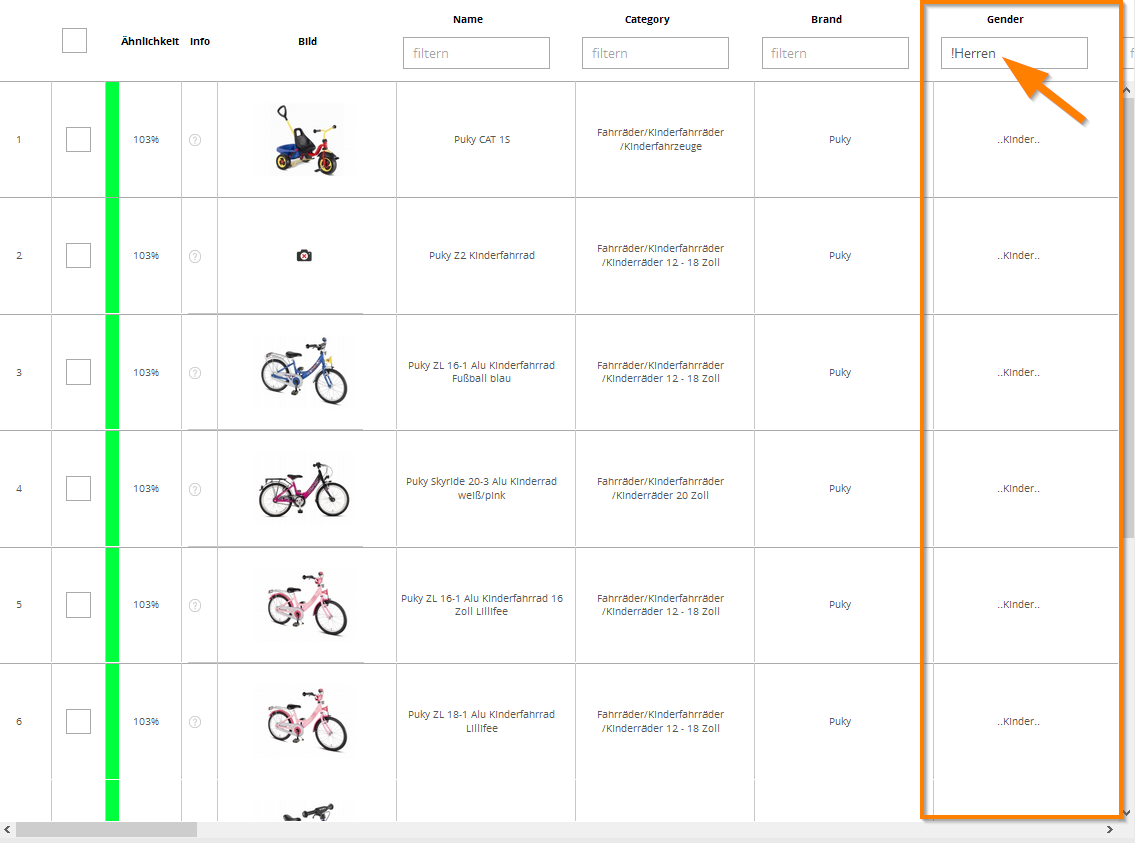Sort by the Brand column header
1135x843 pixels.
click(x=827, y=20)
